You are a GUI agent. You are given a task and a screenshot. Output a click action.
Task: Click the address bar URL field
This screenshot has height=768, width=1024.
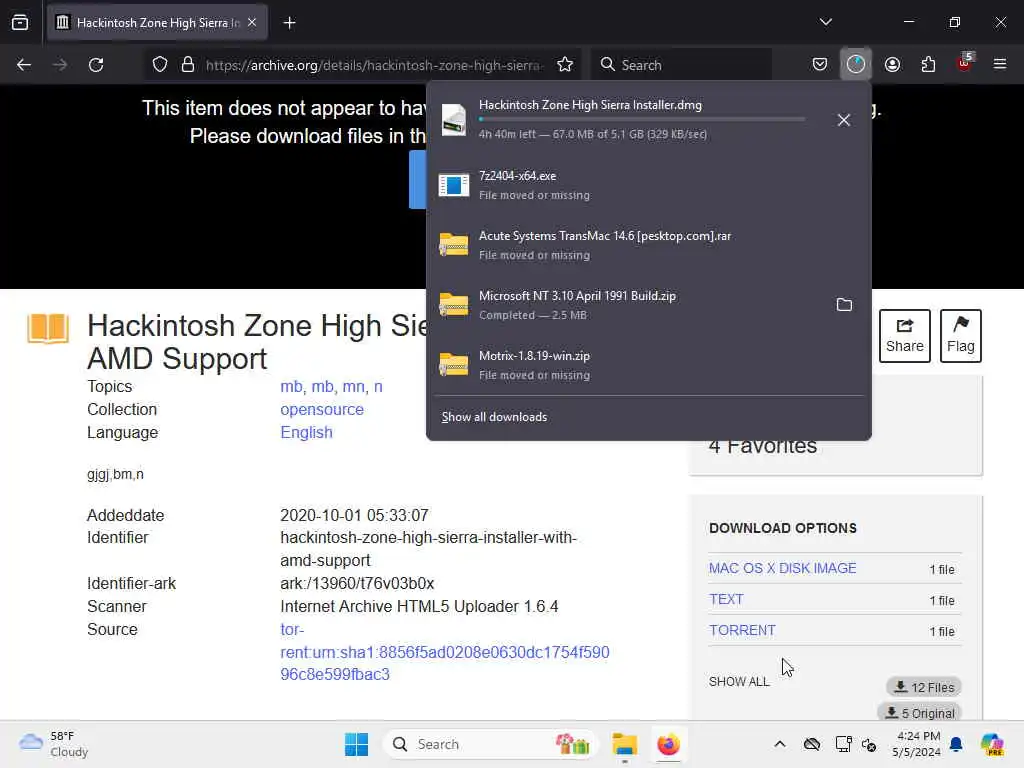pyautogui.click(x=374, y=65)
